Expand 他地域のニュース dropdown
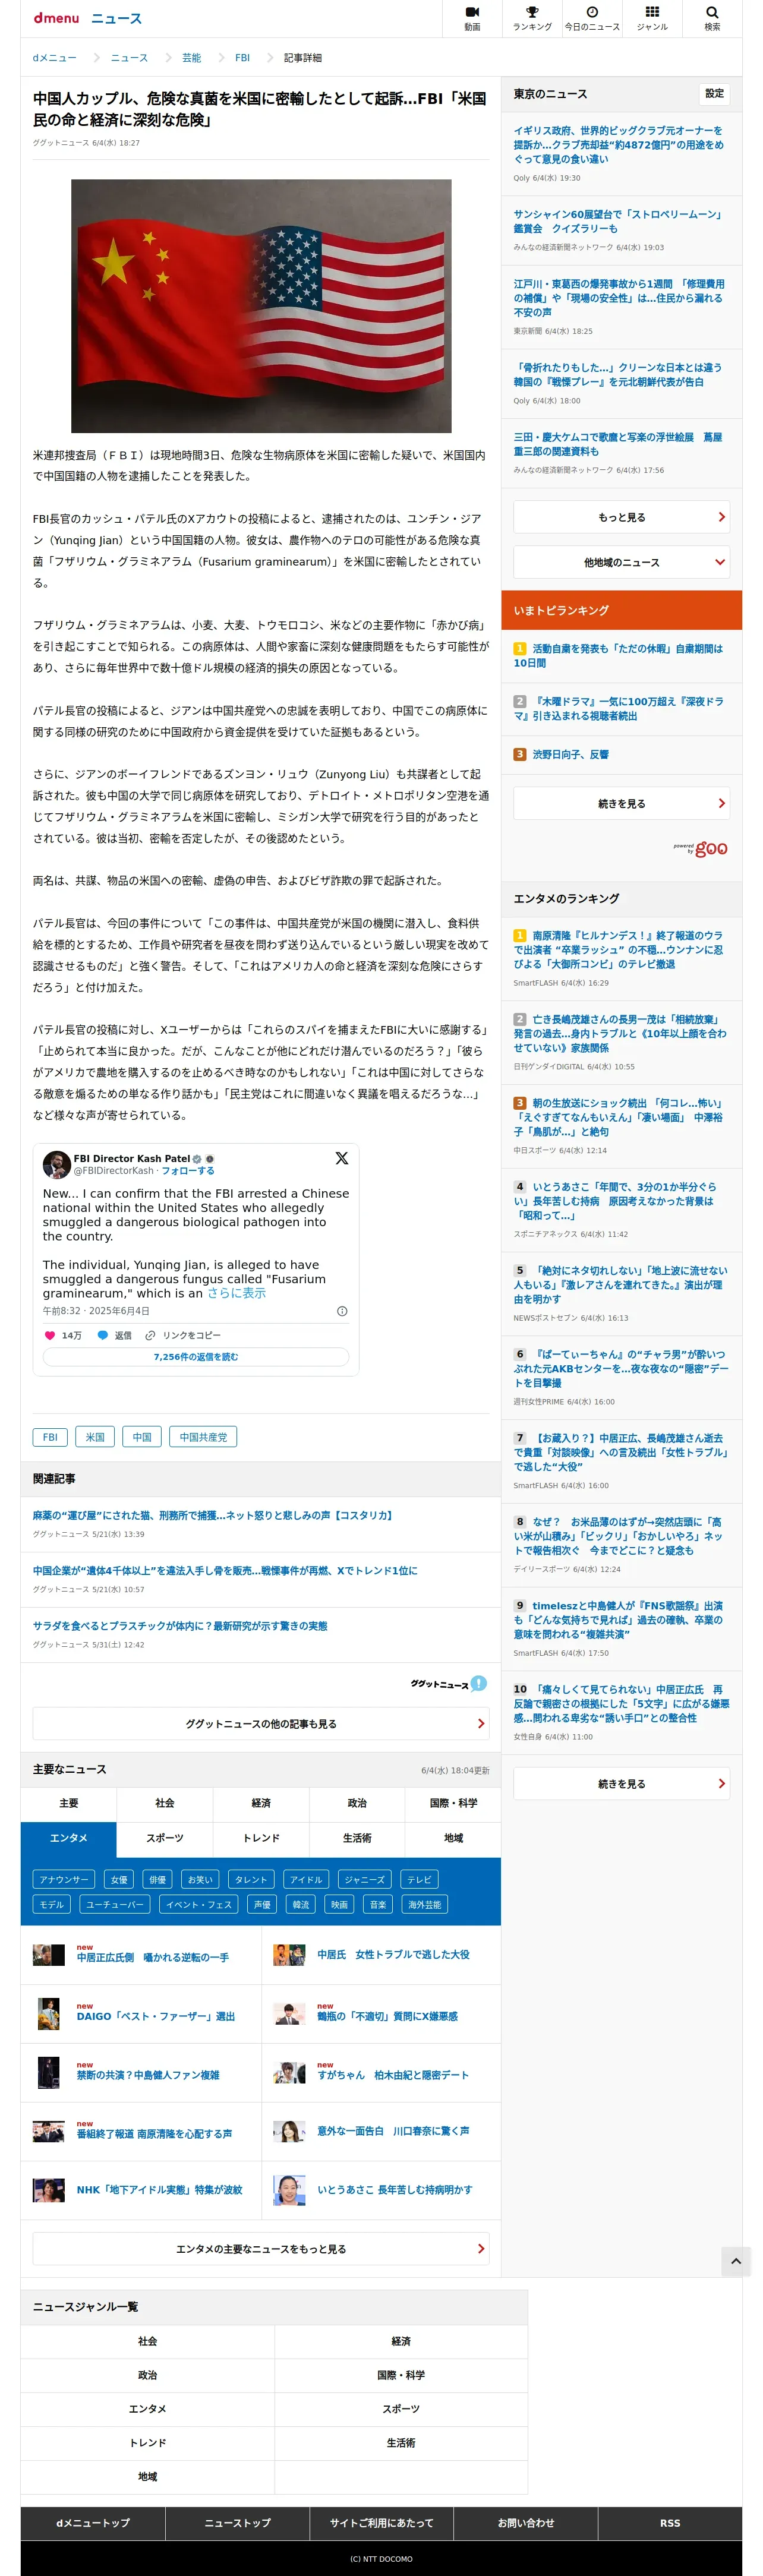763x2576 pixels. tap(621, 562)
